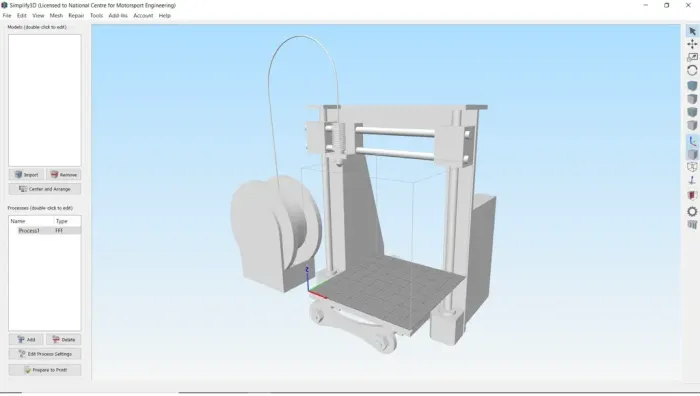Image resolution: width=700 pixels, height=396 pixels.
Task: Open the Mesh menu
Action: (x=56, y=16)
